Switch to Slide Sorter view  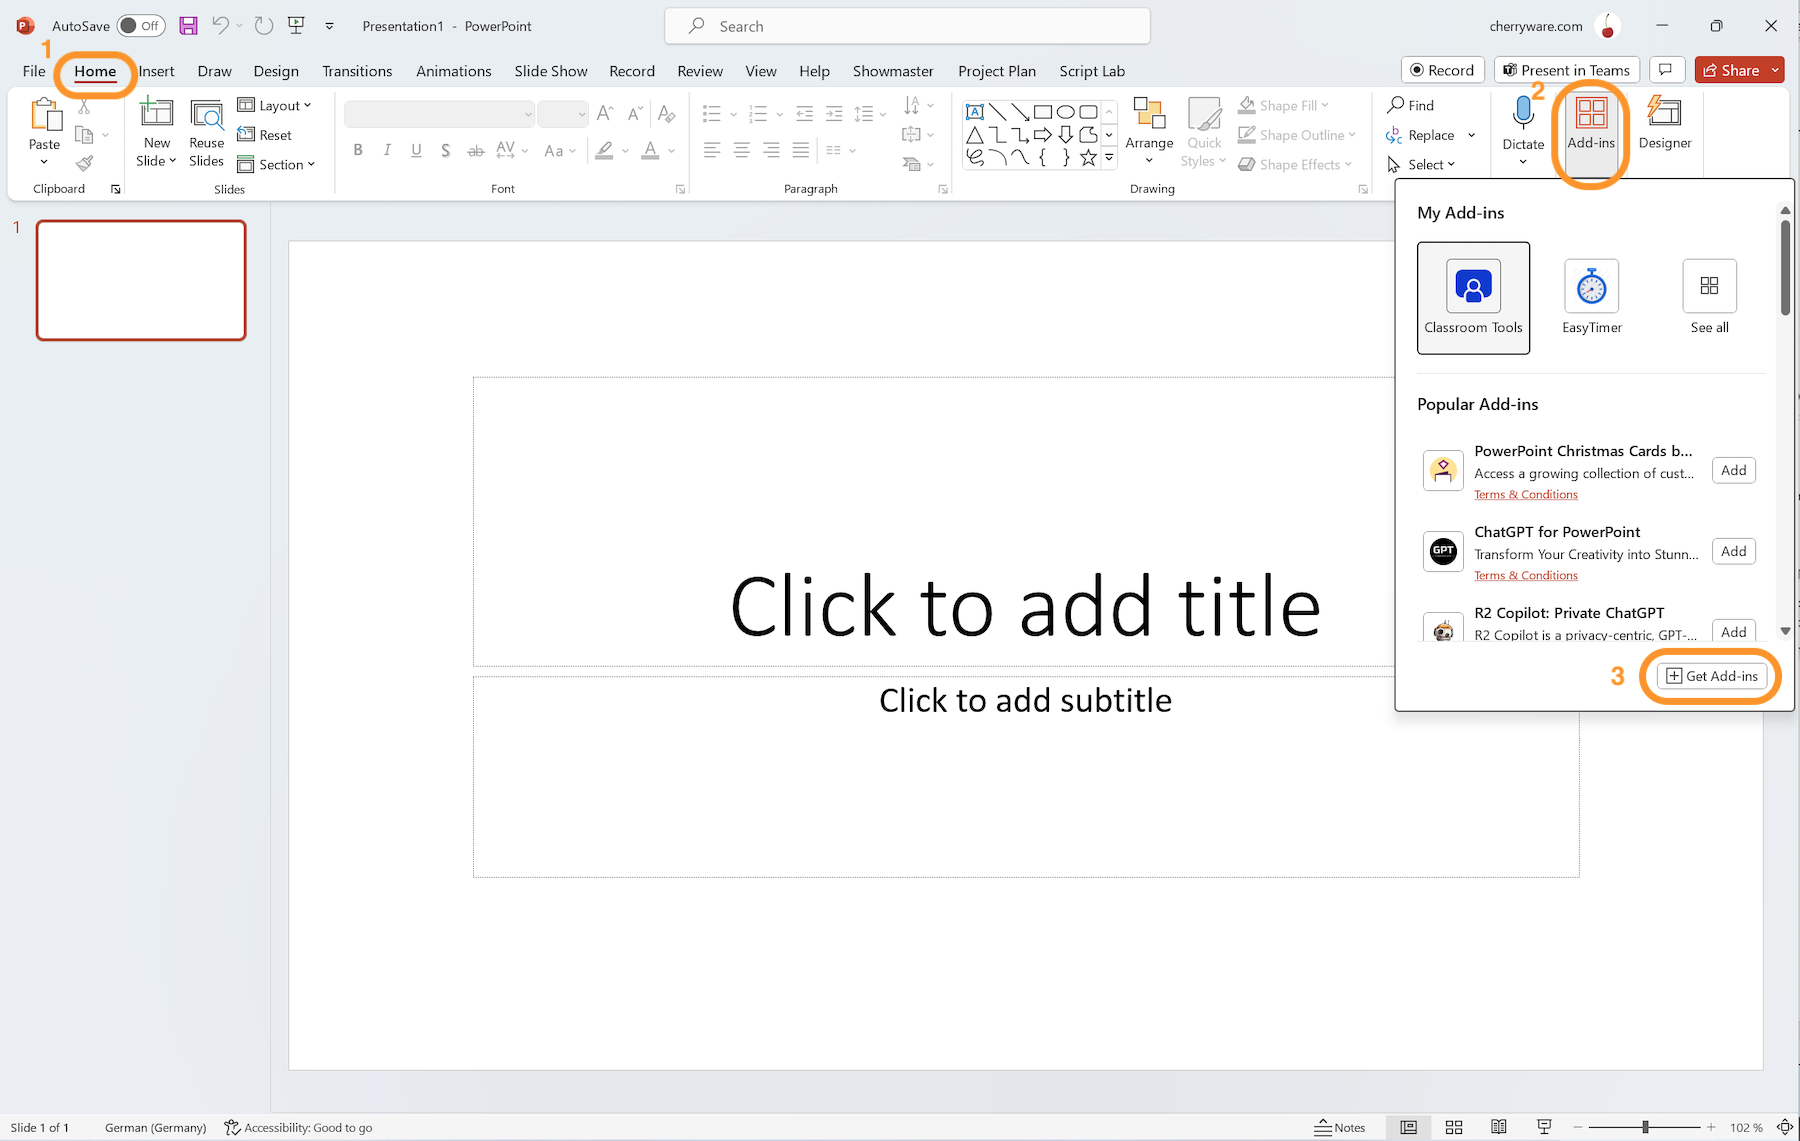pyautogui.click(x=1454, y=1127)
